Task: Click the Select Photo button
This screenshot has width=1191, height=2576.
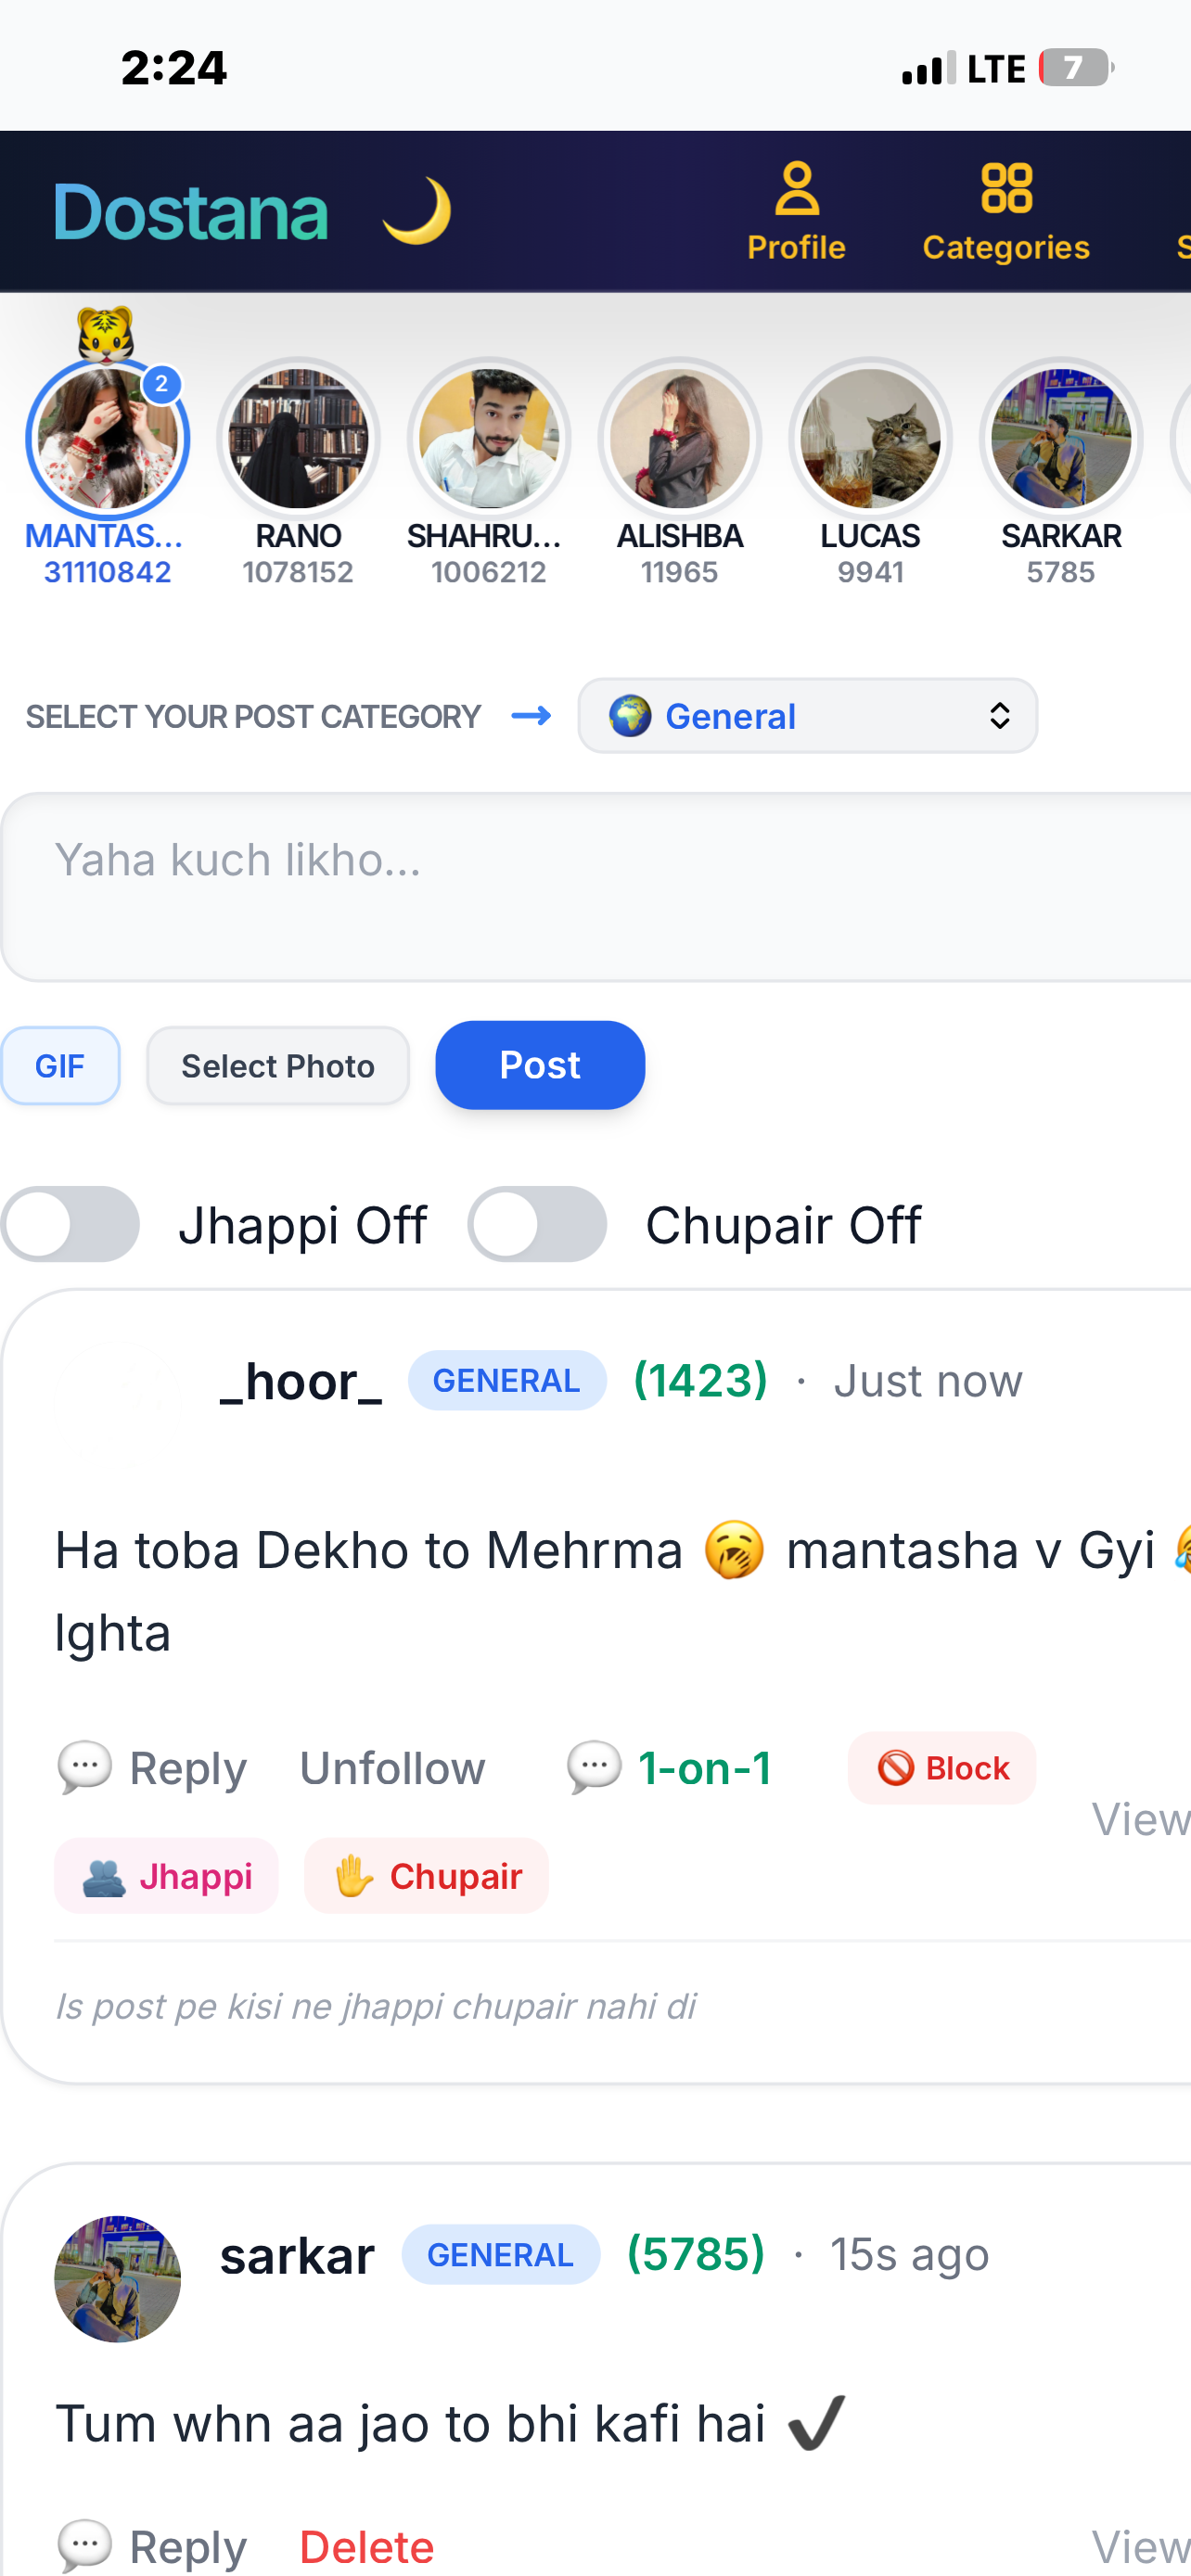Action: [x=278, y=1066]
